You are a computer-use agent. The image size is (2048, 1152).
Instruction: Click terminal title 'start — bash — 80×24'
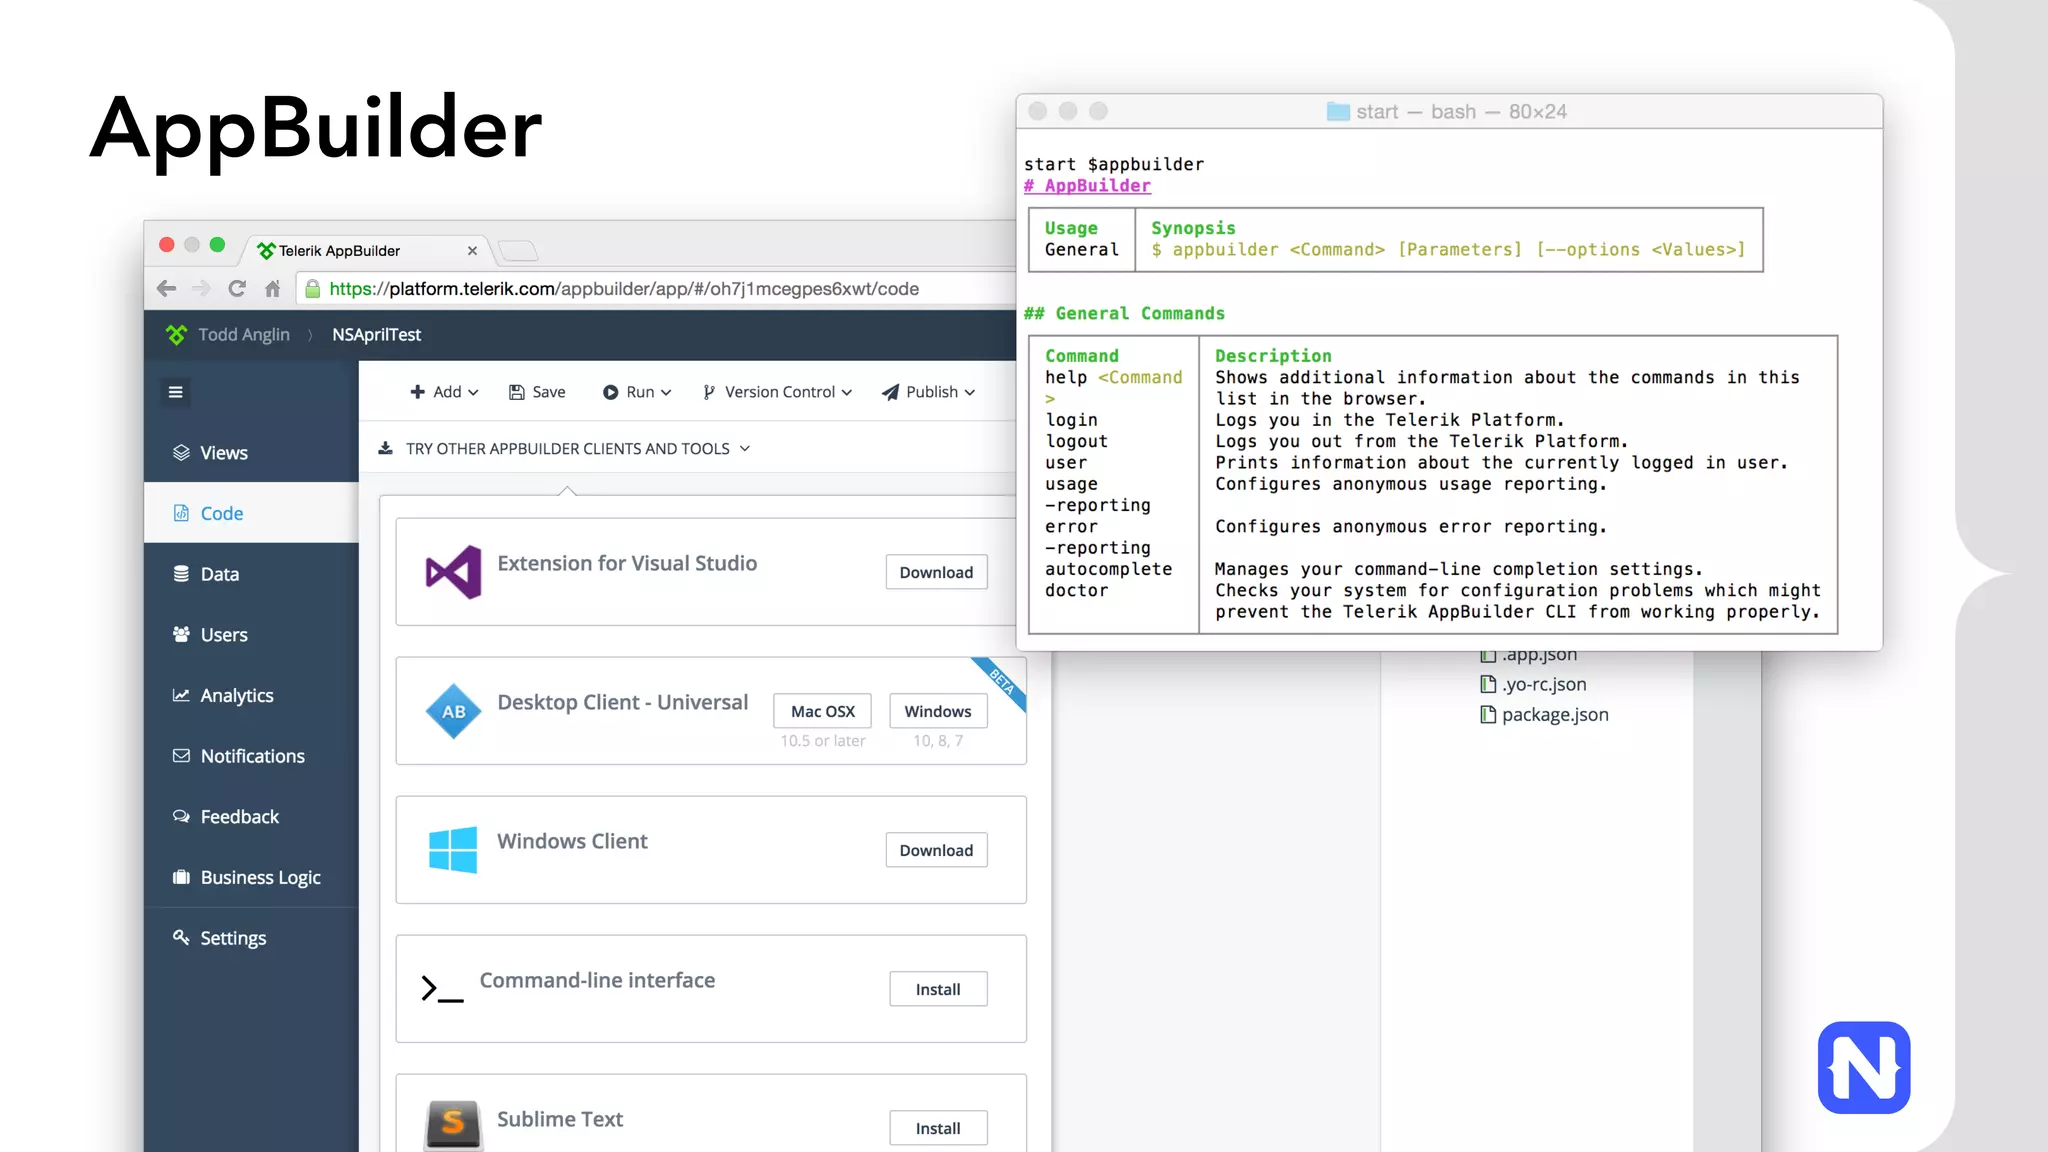1461,112
